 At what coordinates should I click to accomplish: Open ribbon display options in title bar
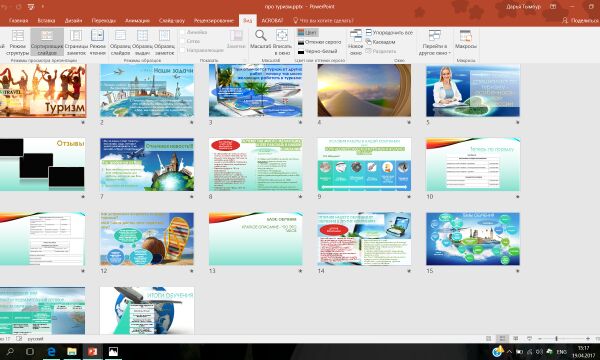pos(553,7)
